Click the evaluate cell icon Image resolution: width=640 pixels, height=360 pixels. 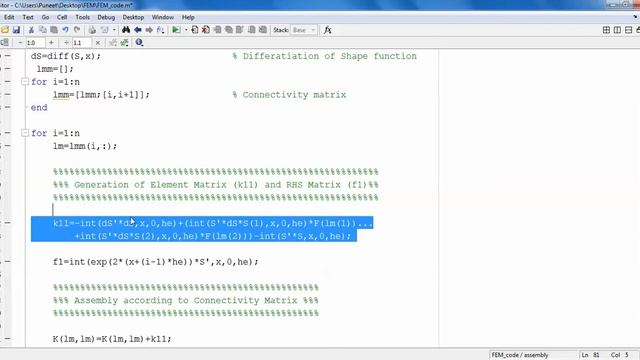click(x=113, y=42)
